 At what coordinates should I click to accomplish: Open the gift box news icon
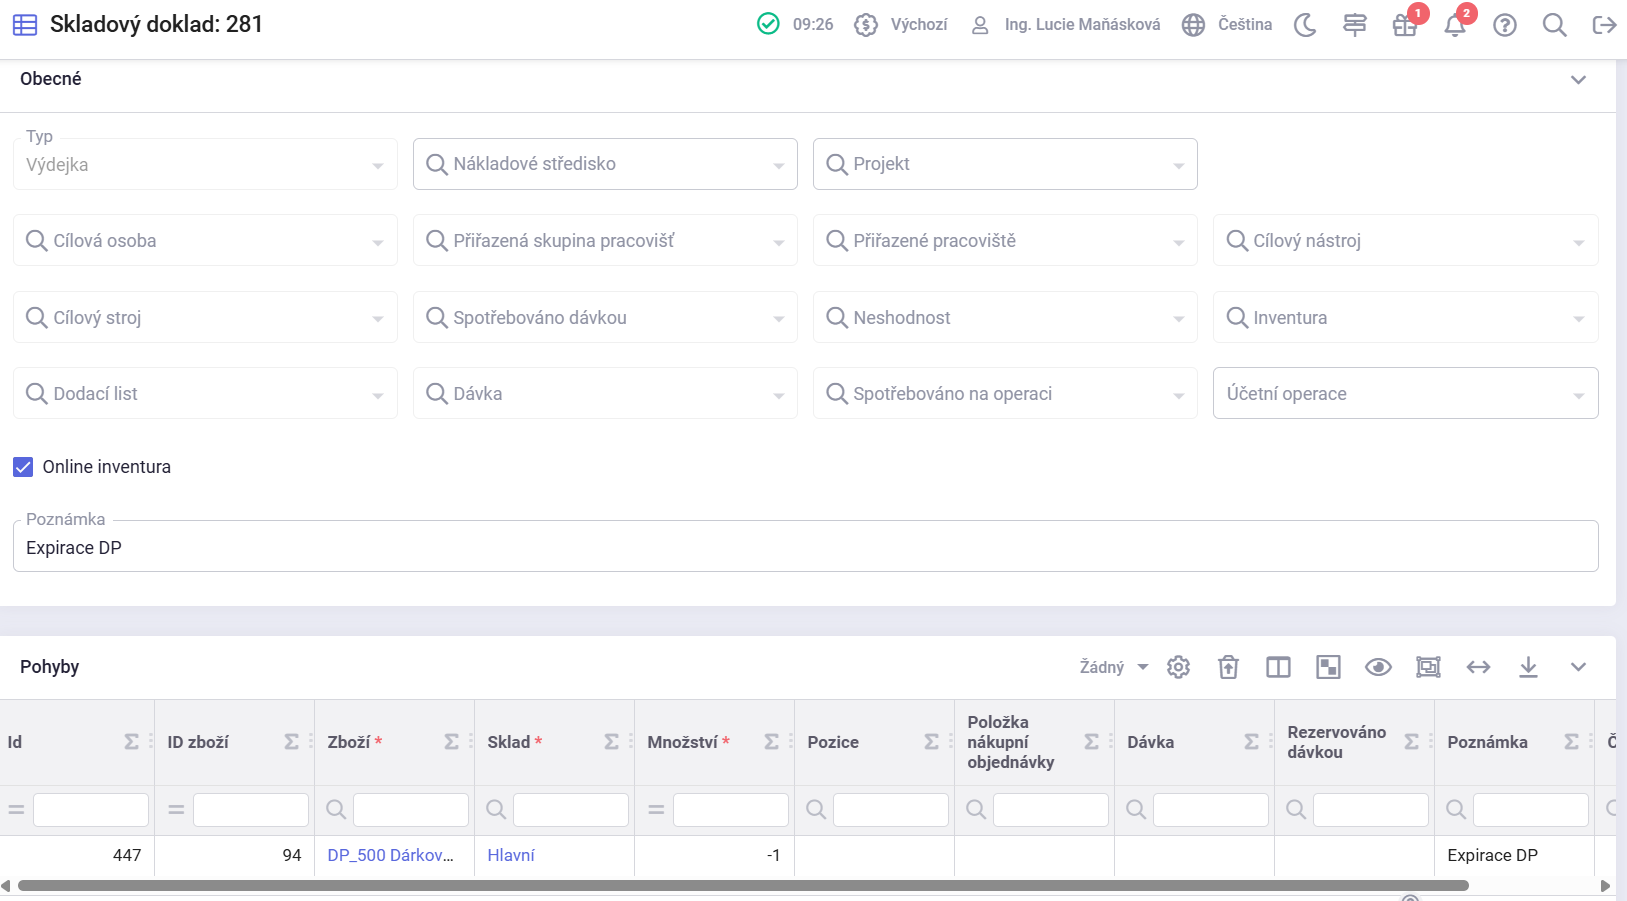[1405, 26]
